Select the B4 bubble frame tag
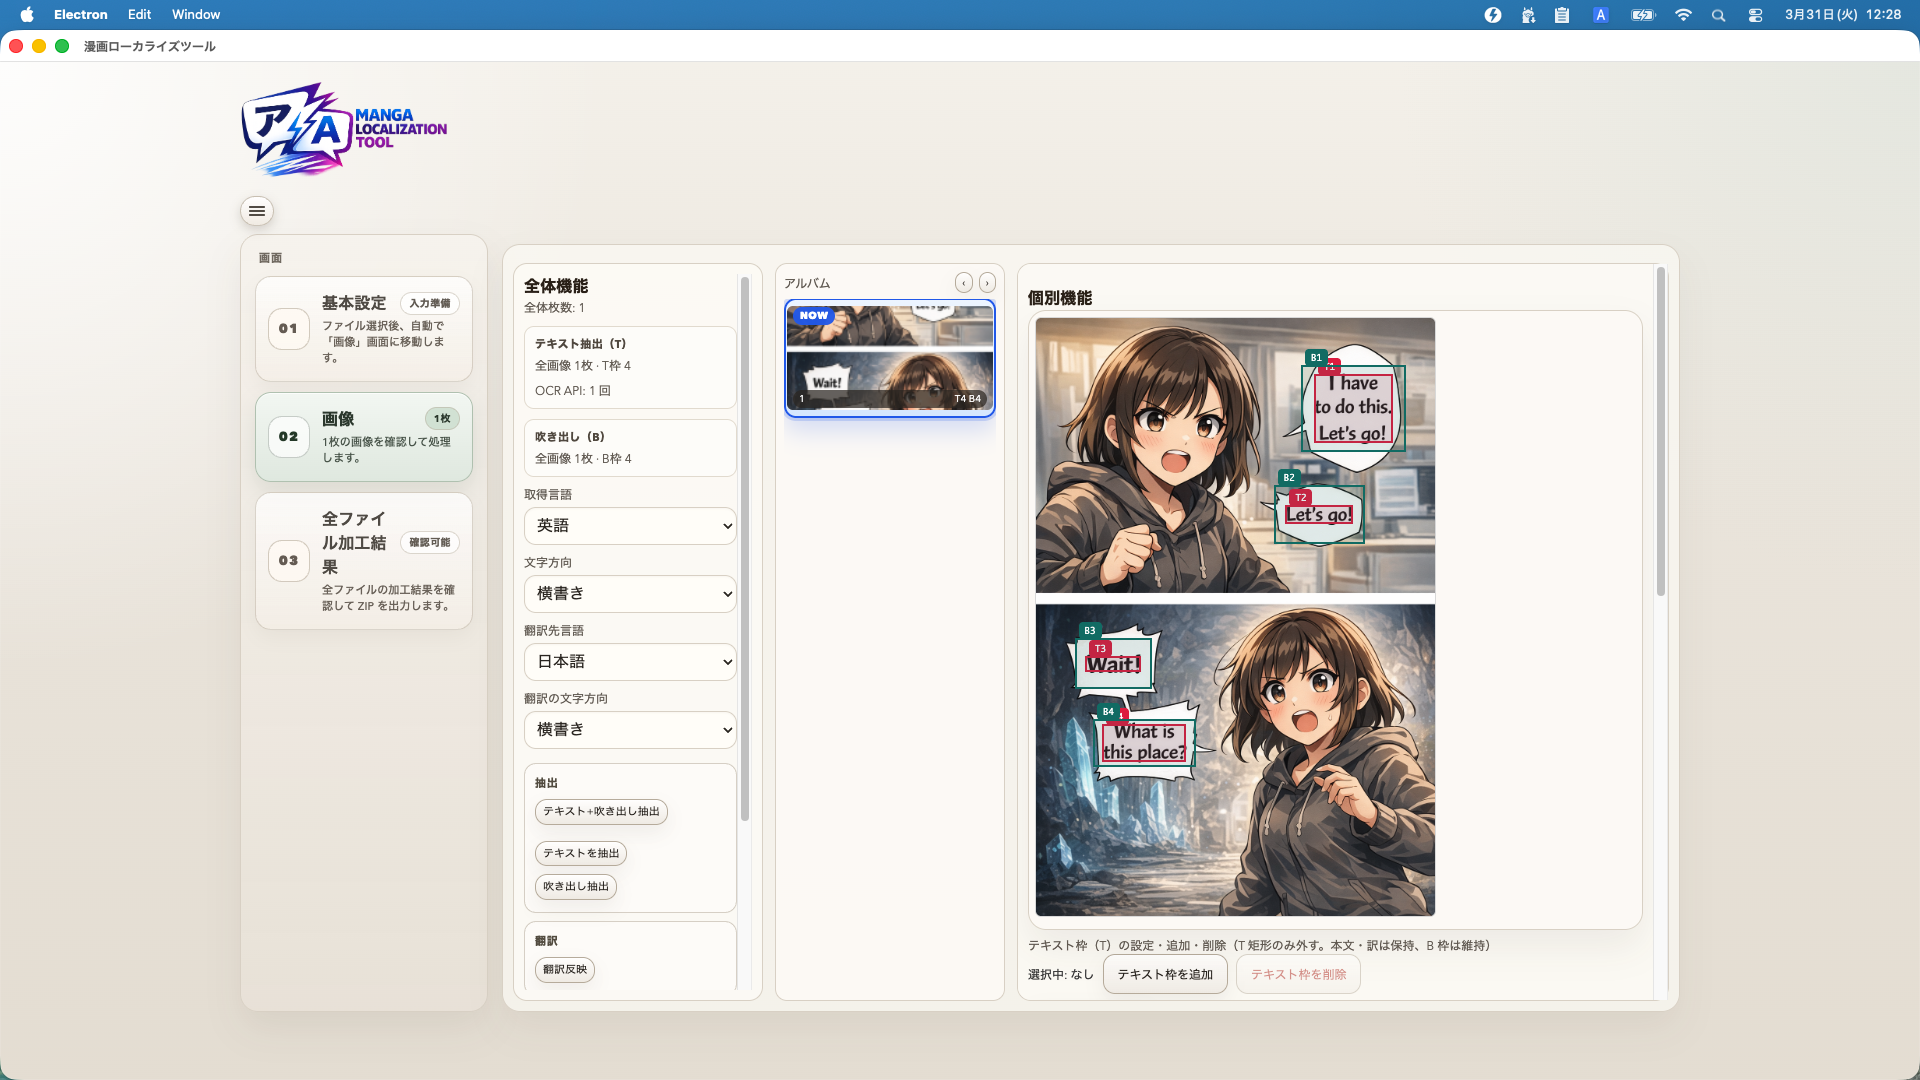The width and height of the screenshot is (1920, 1080). pyautogui.click(x=1107, y=712)
